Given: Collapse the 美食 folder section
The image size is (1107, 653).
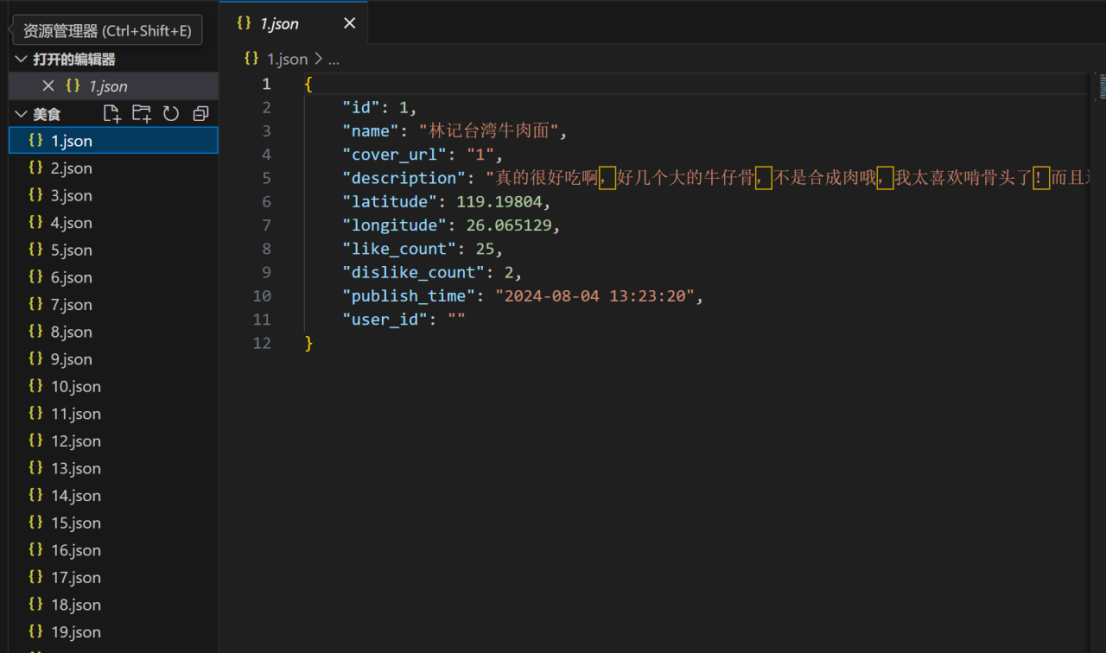Looking at the screenshot, I should tap(21, 114).
